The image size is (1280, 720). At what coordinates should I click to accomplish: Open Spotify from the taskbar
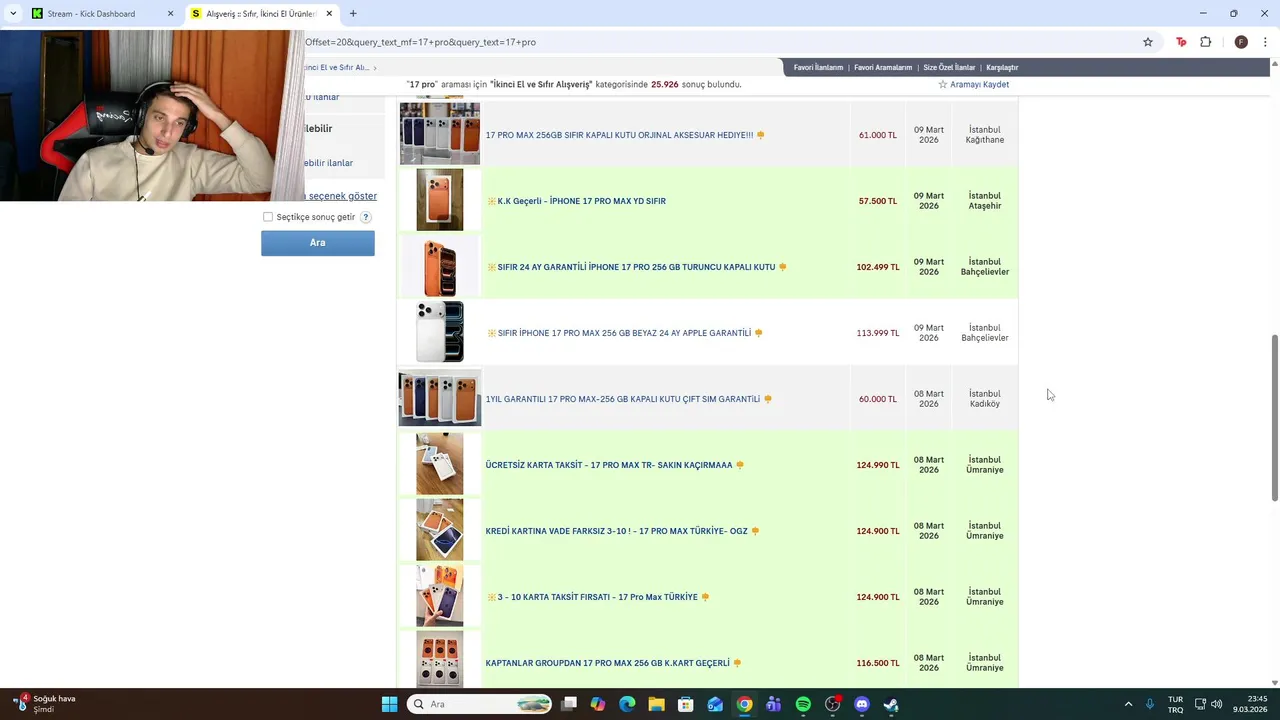[803, 704]
